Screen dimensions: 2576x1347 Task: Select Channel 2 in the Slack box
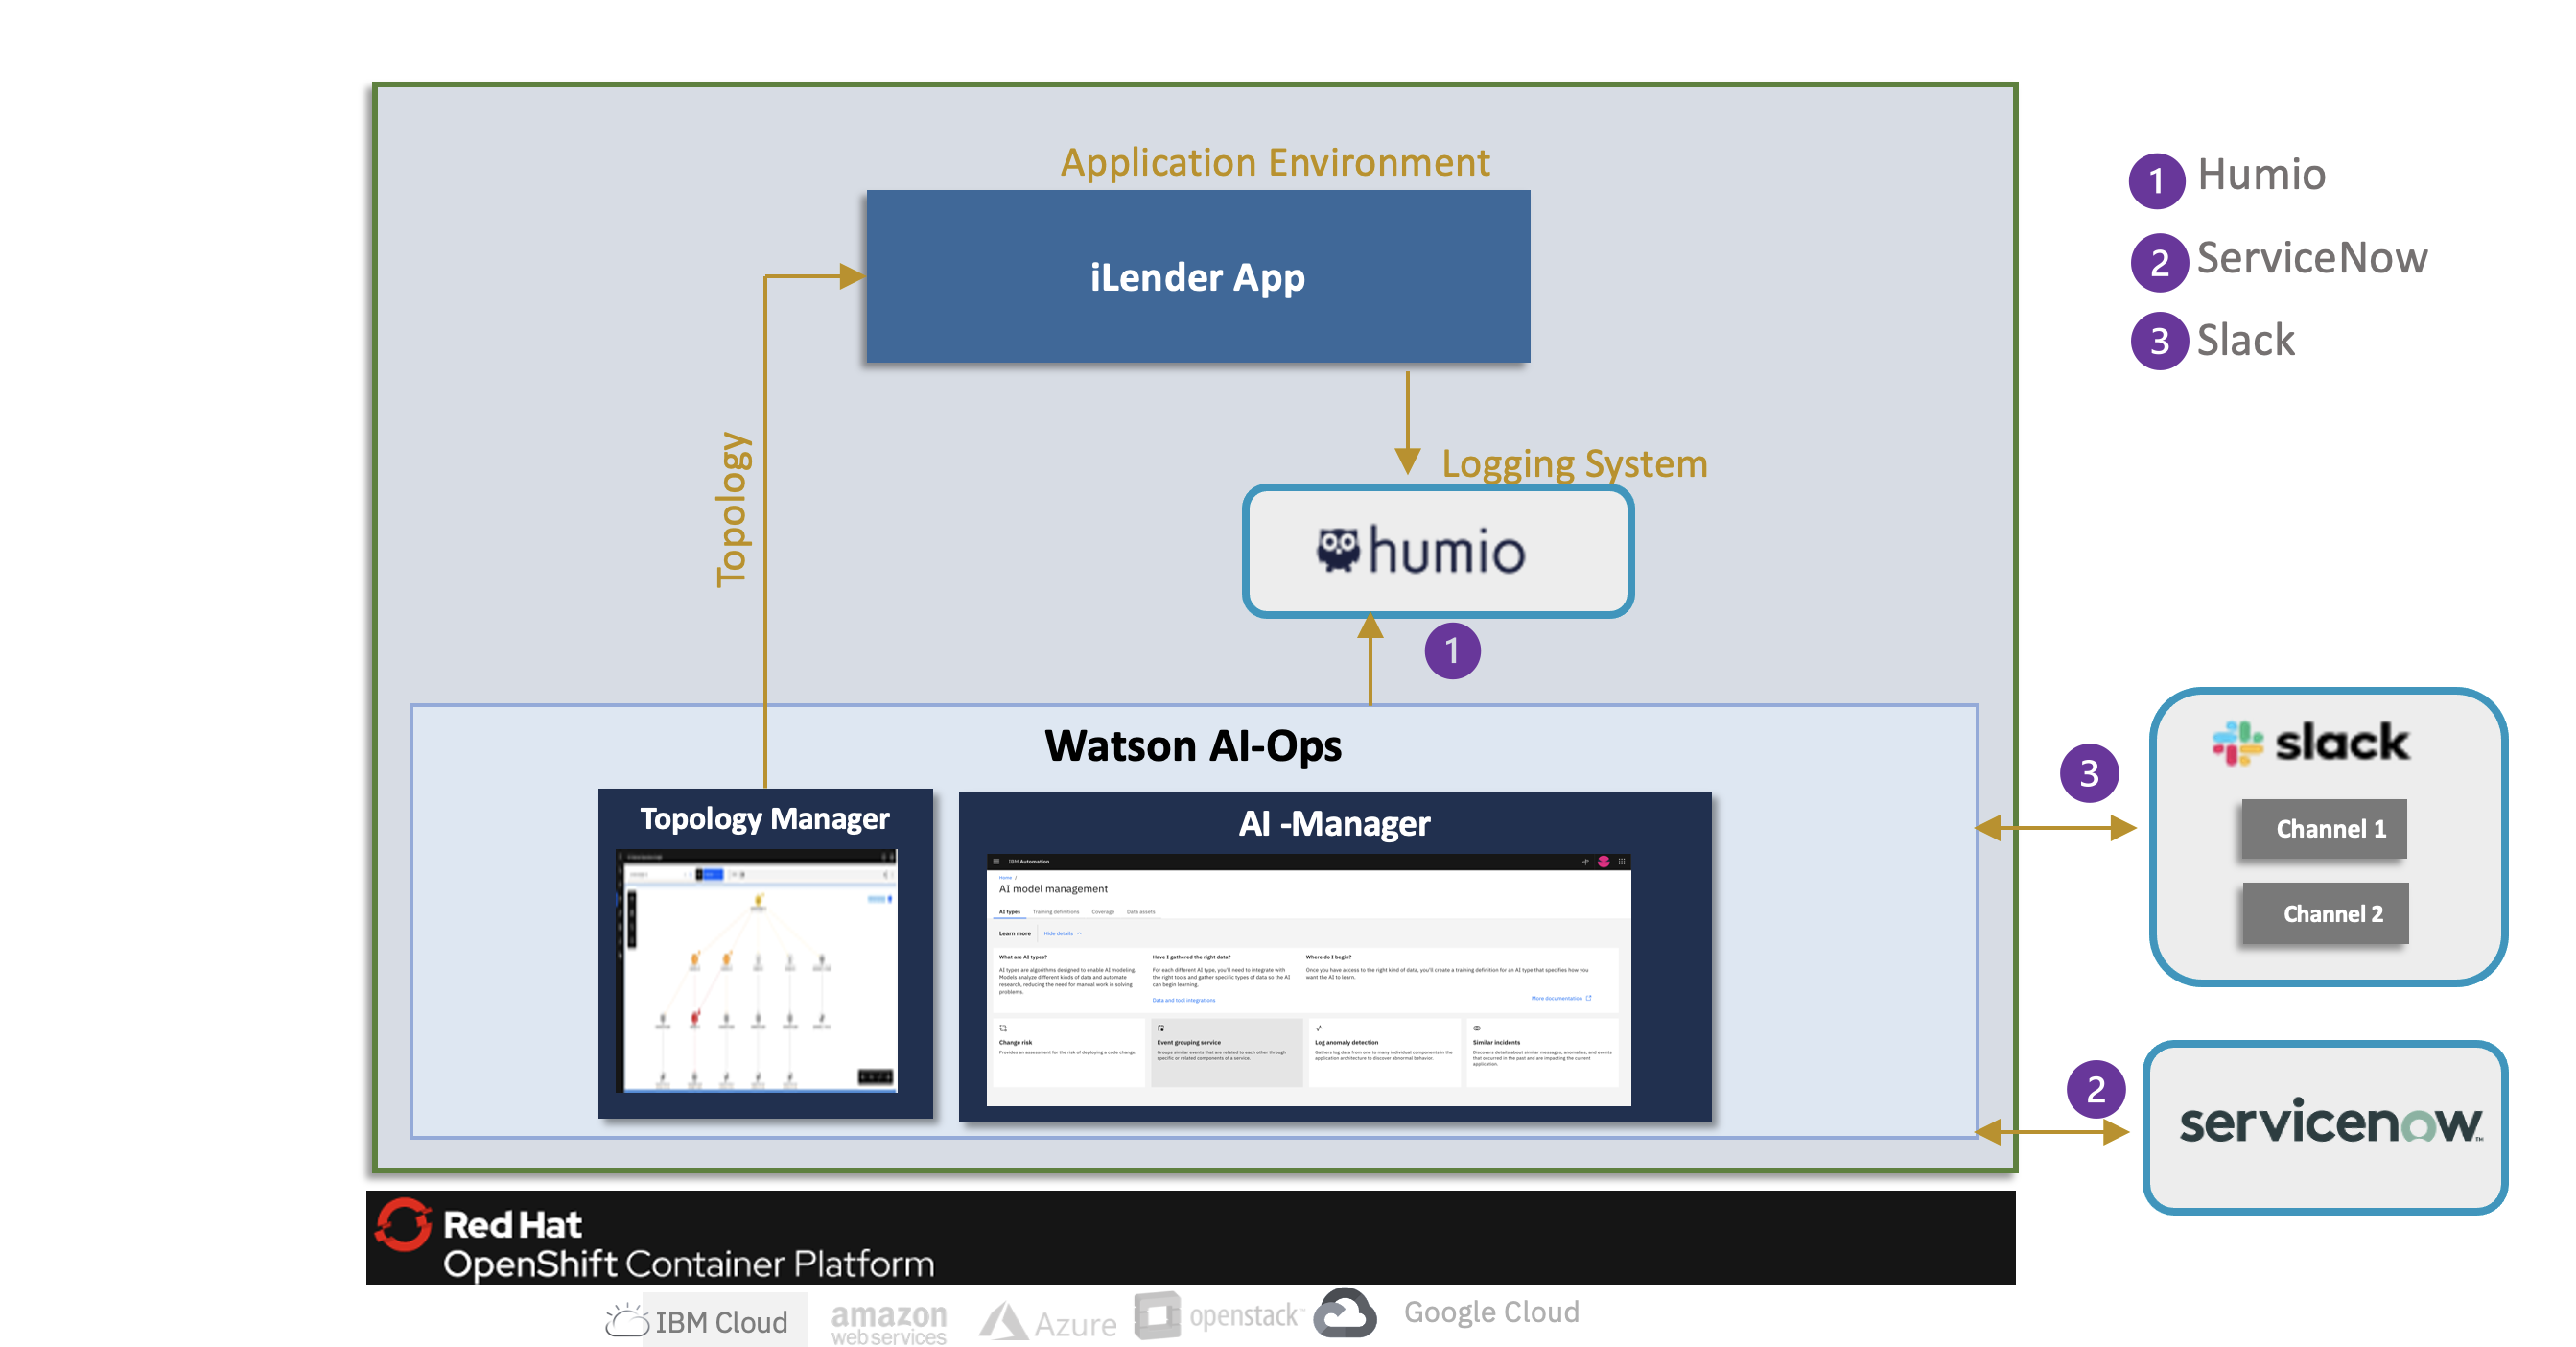pyautogui.click(x=2326, y=913)
